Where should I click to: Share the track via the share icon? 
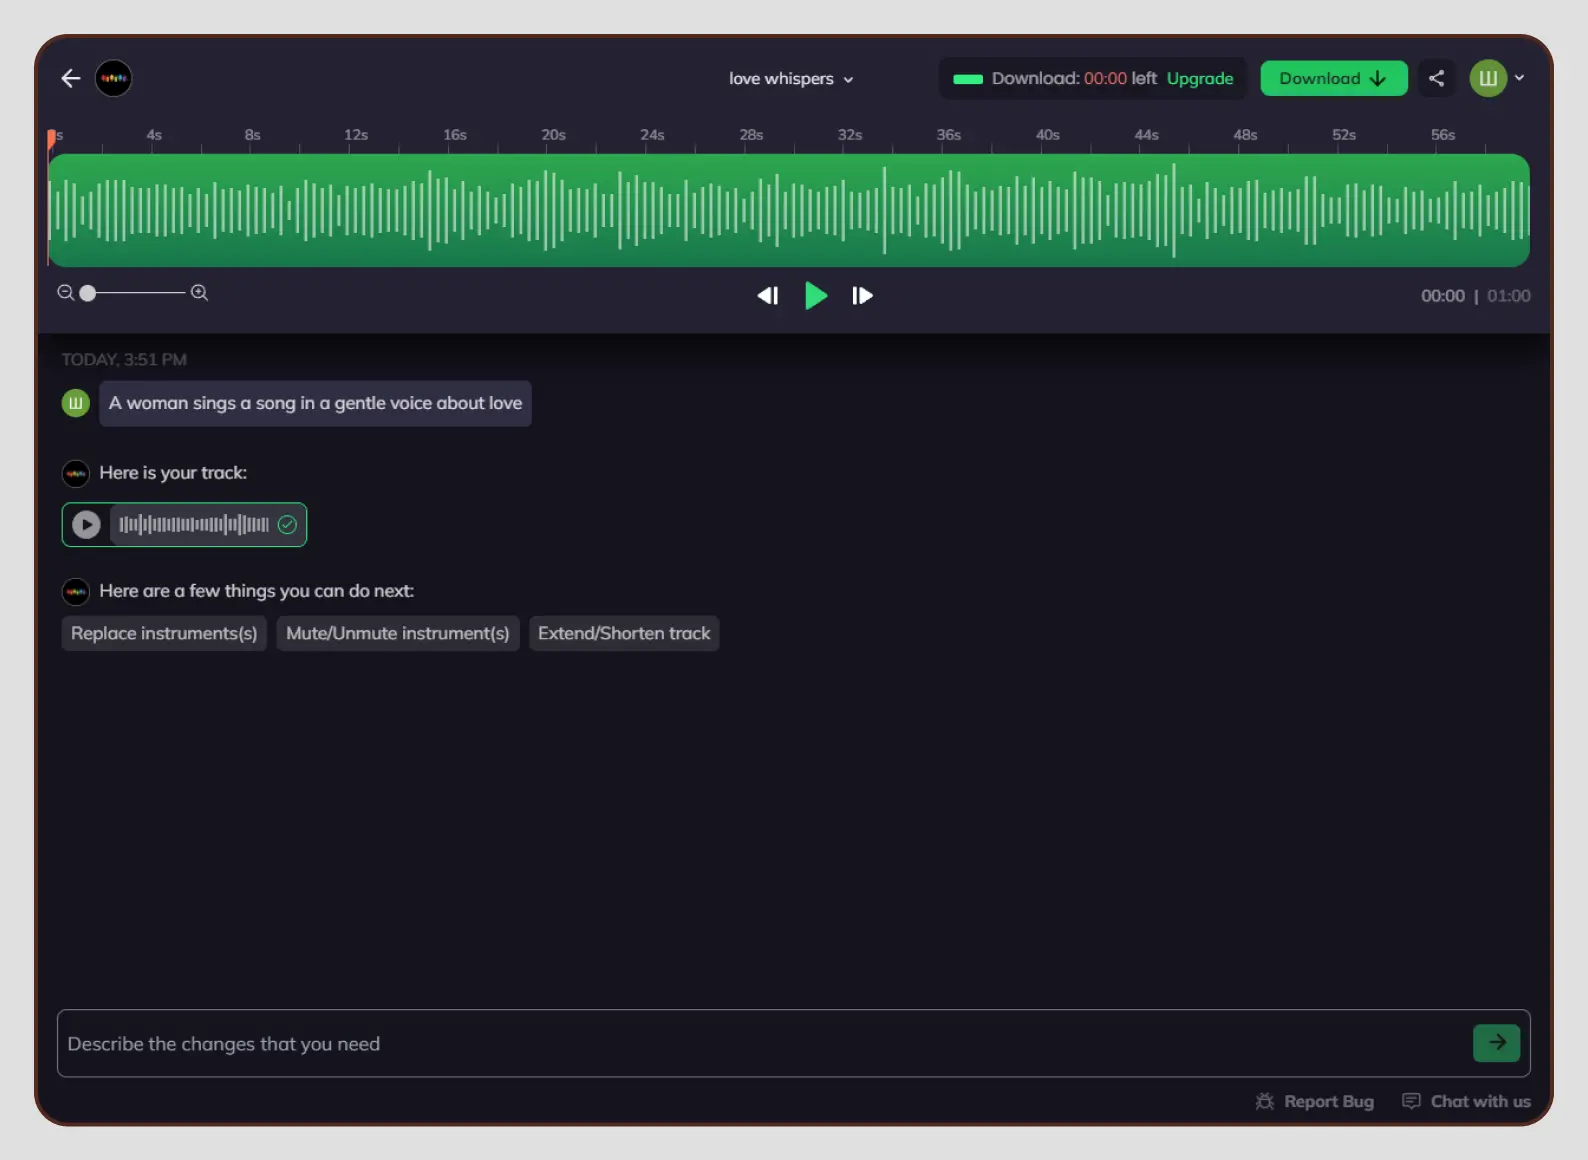[x=1436, y=78]
